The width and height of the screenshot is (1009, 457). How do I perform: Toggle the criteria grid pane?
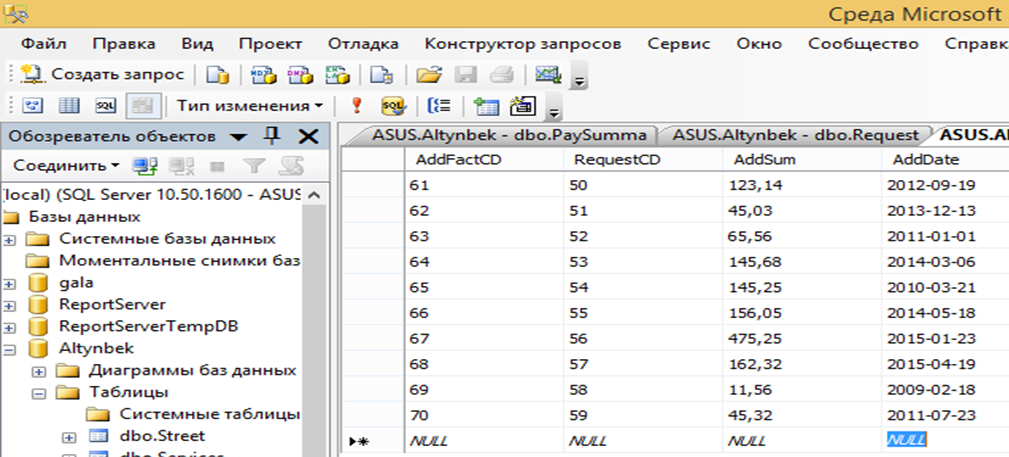point(69,106)
